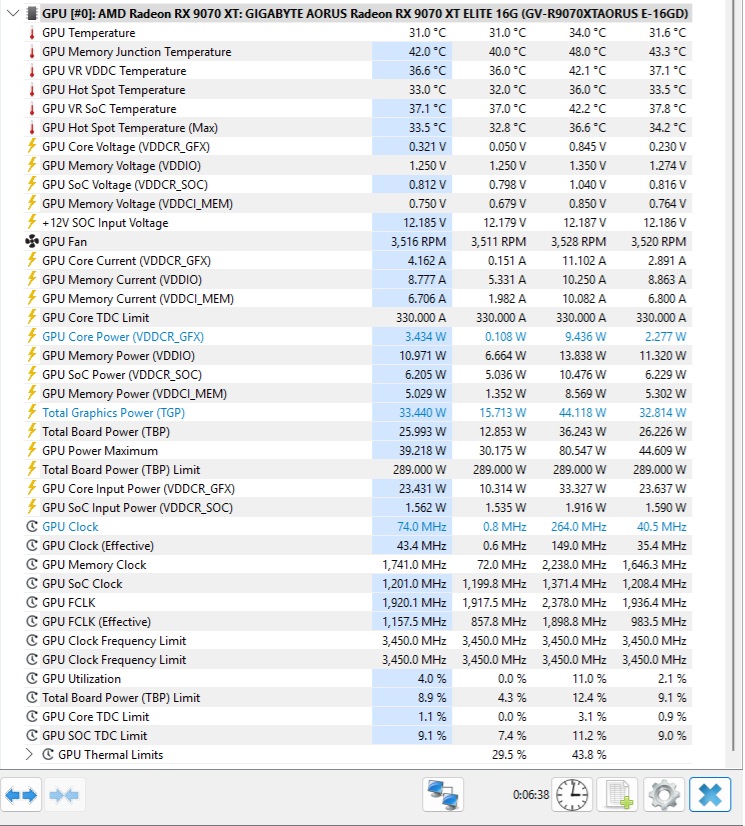Click clock icon beside GPU SOC TDC Limit
Screen dimensions: 745x826
32,735
